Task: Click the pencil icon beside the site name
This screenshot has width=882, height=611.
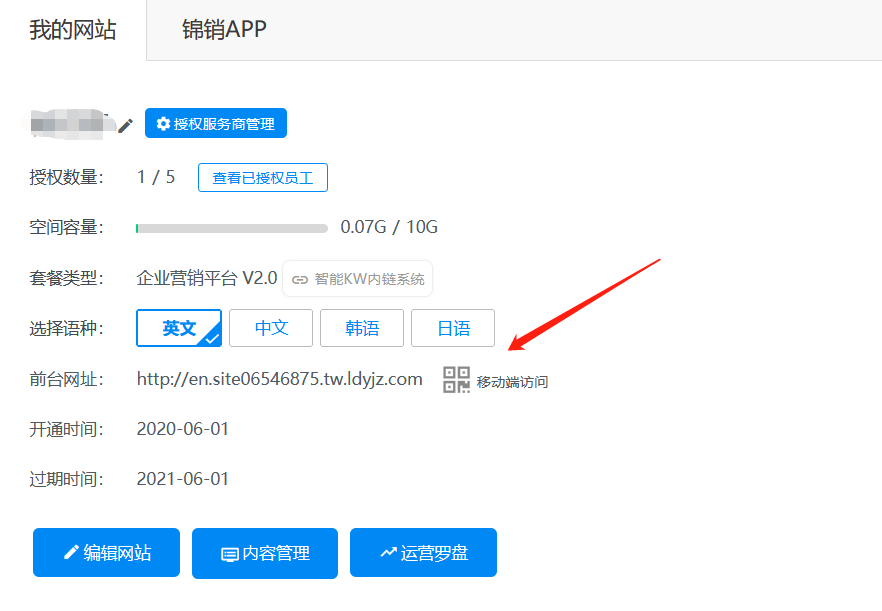Action: point(125,125)
